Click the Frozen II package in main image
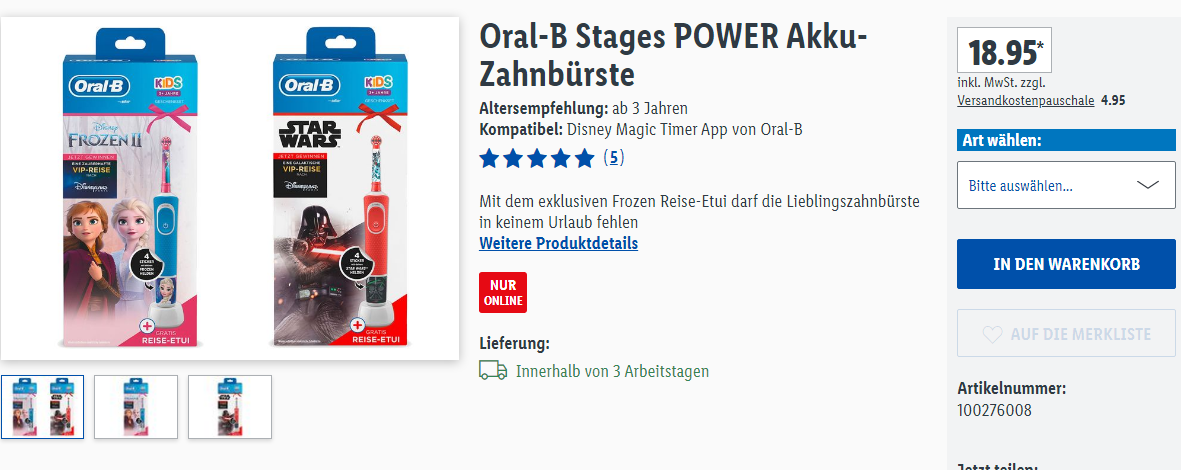This screenshot has width=1181, height=470. [130, 188]
